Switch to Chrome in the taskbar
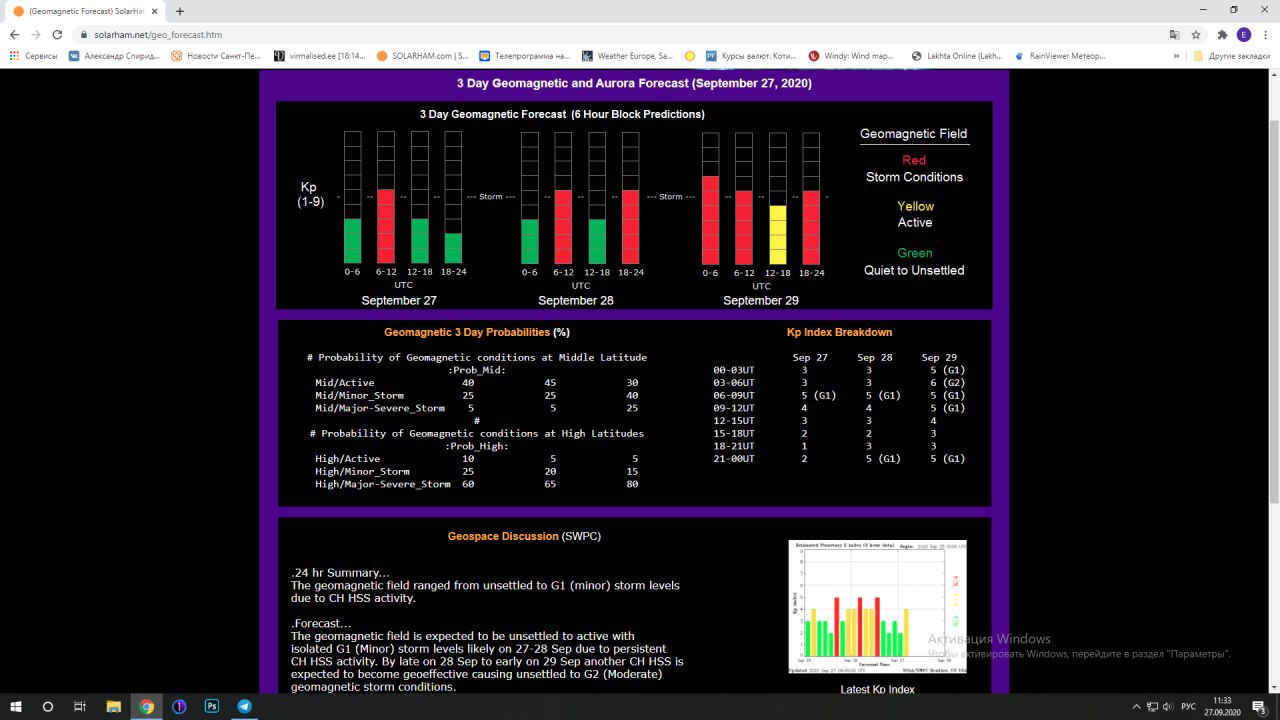The width and height of the screenshot is (1280, 720). pos(146,706)
